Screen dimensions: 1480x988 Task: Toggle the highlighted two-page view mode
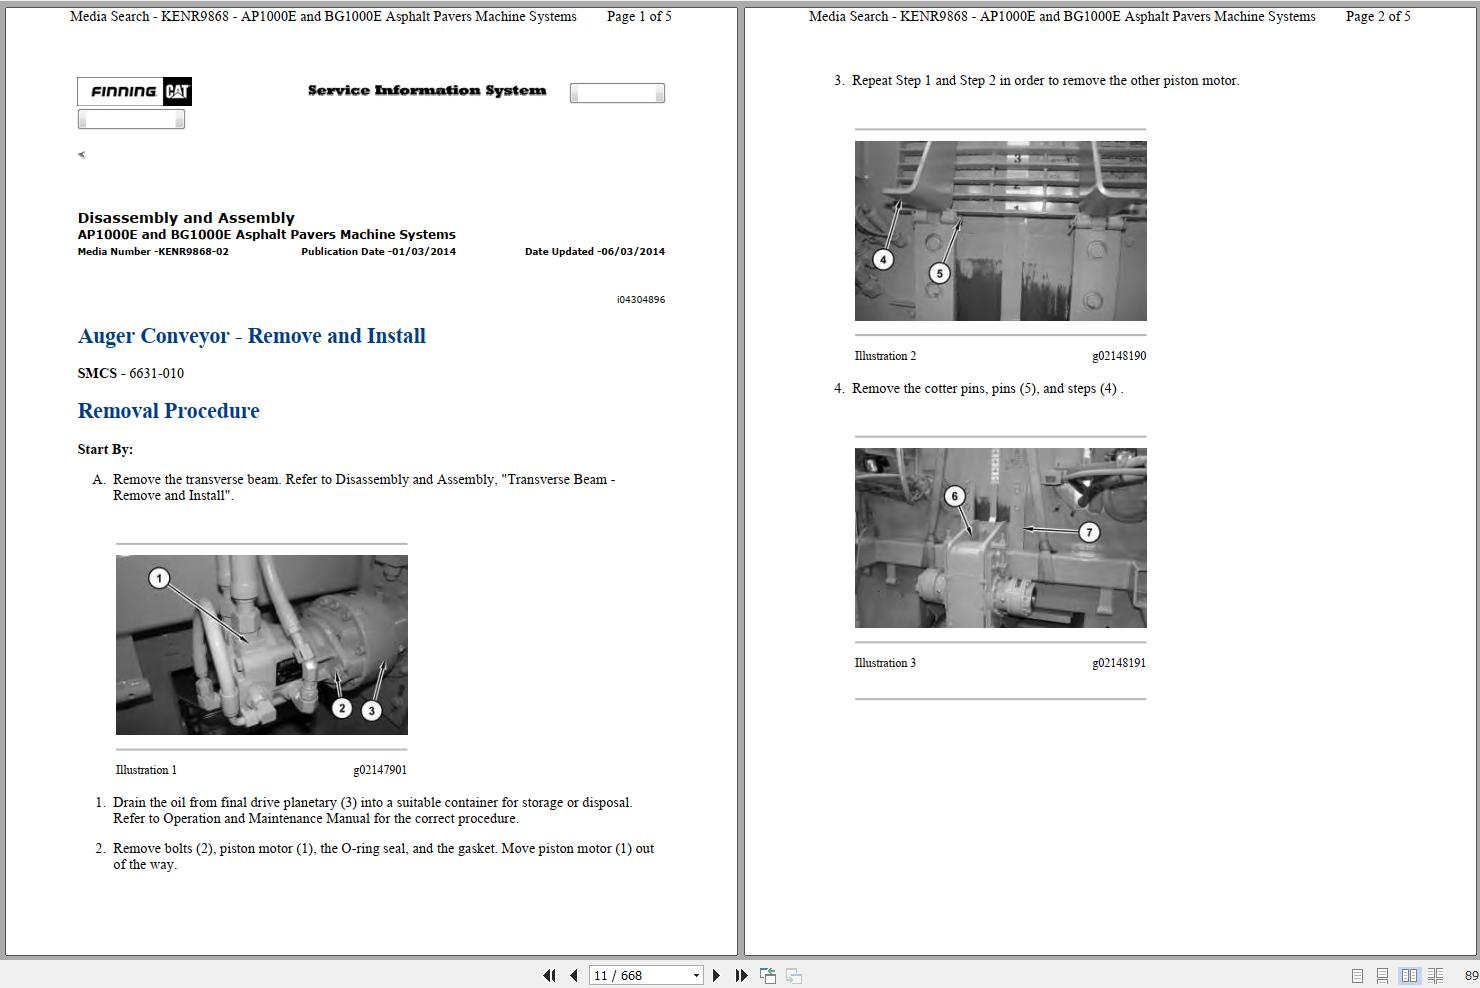click(x=1410, y=975)
